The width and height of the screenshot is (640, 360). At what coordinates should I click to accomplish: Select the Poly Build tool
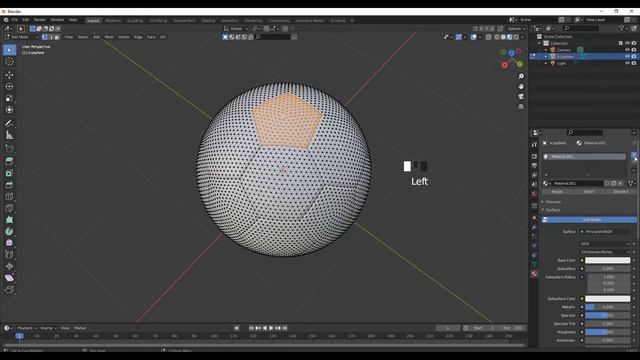9,220
